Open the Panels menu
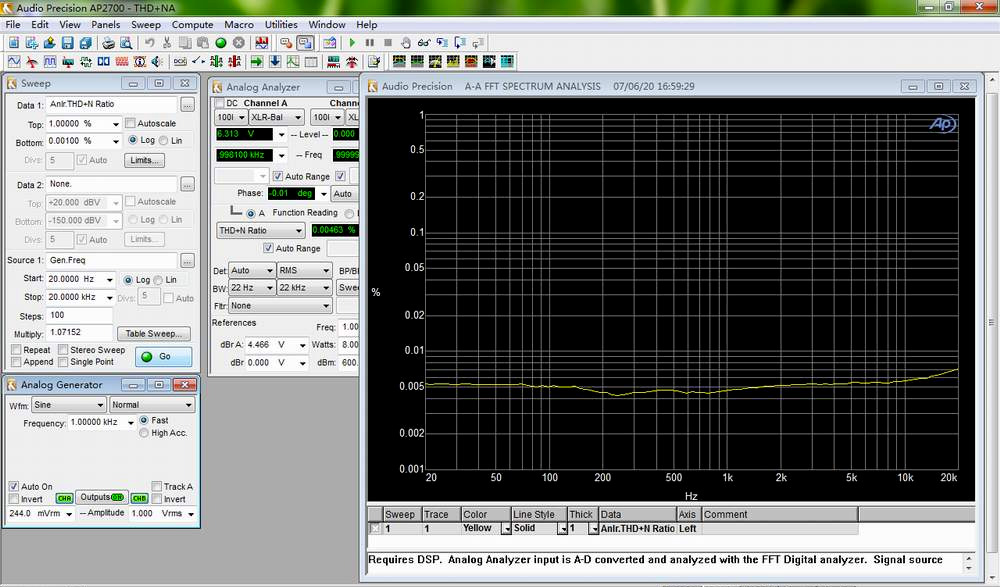Image resolution: width=1000 pixels, height=587 pixels. (x=105, y=24)
